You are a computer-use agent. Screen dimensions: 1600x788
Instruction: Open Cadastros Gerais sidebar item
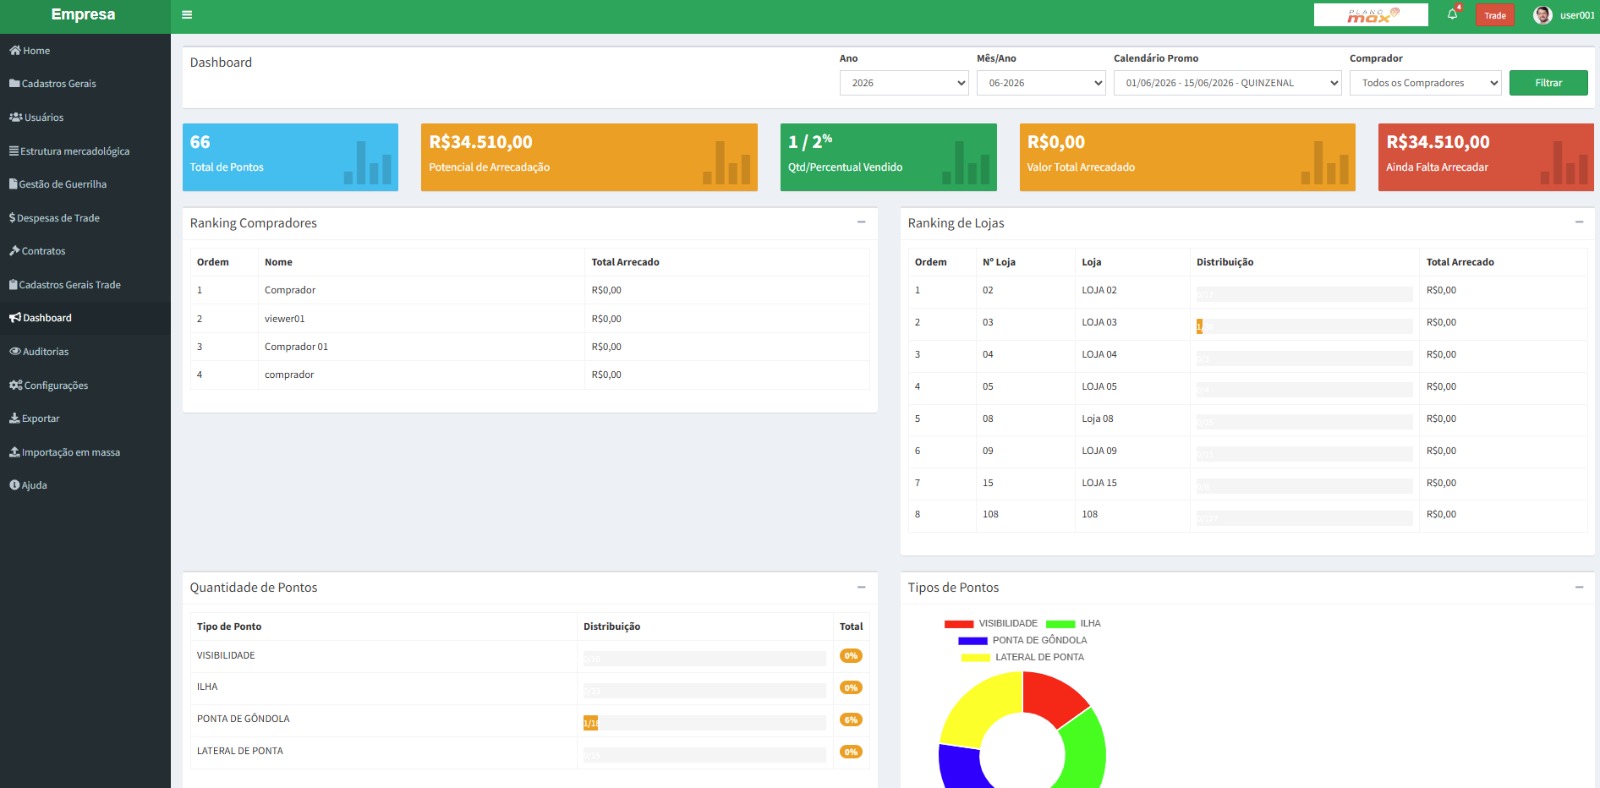click(x=85, y=84)
